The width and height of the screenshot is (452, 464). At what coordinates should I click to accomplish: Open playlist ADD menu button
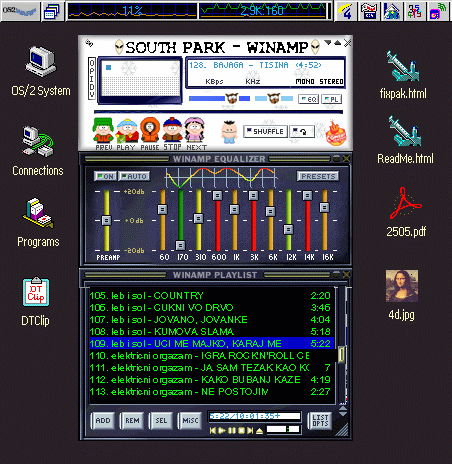point(103,421)
